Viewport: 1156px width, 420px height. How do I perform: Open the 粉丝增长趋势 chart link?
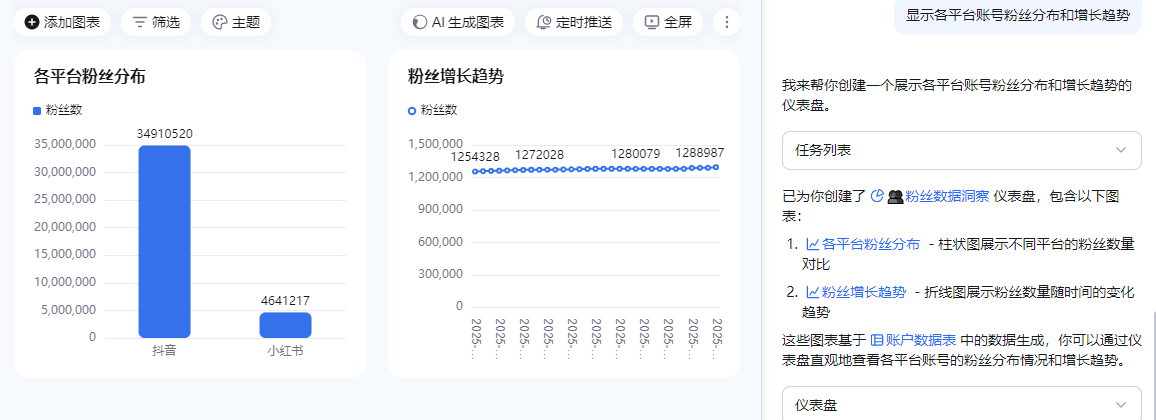tap(855, 293)
